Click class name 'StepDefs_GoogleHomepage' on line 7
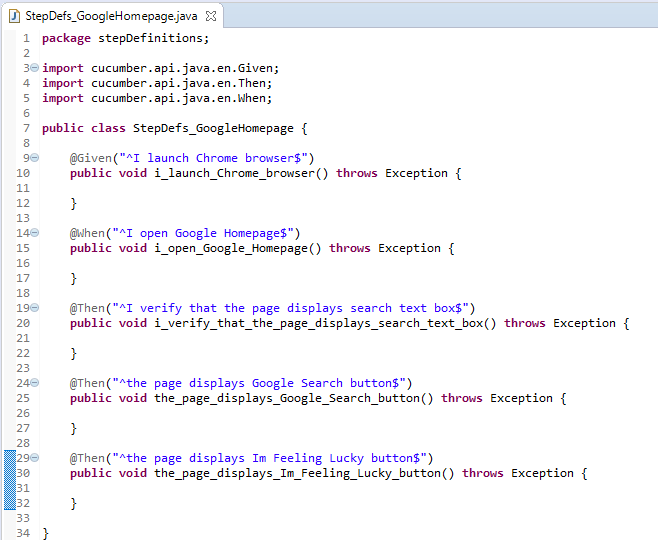 click(213, 128)
